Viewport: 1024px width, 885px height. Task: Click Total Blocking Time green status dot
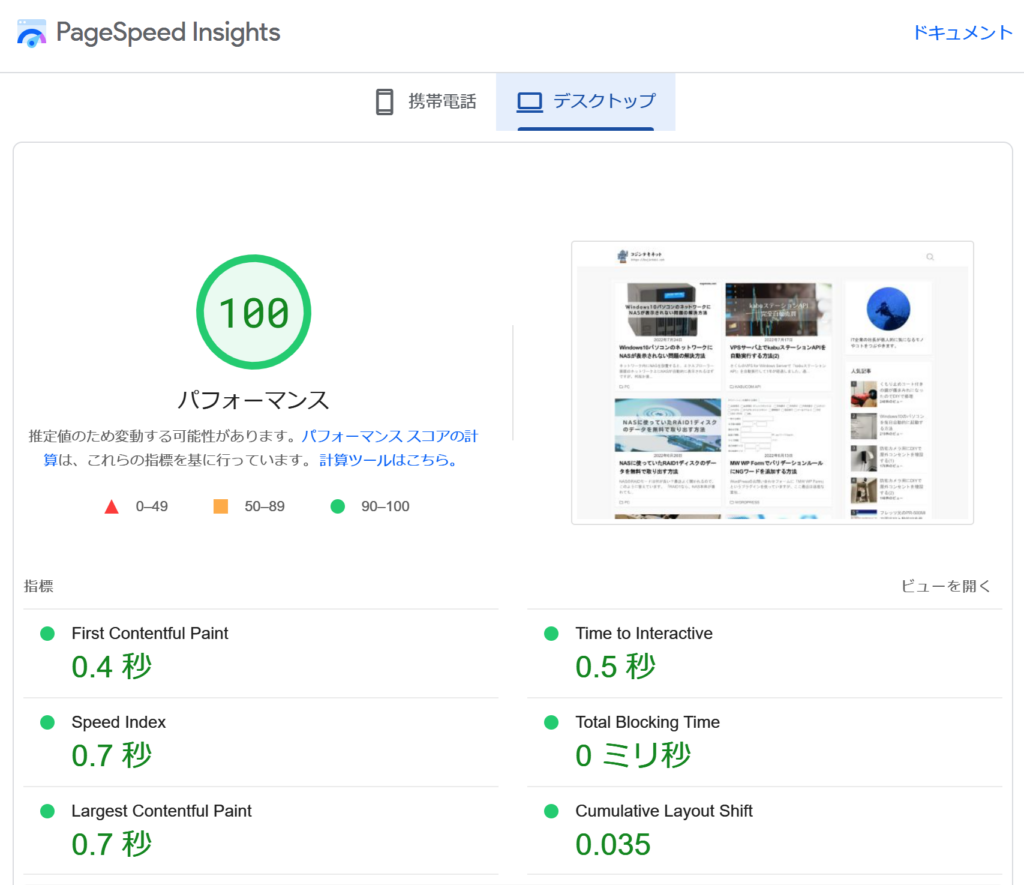(551, 722)
